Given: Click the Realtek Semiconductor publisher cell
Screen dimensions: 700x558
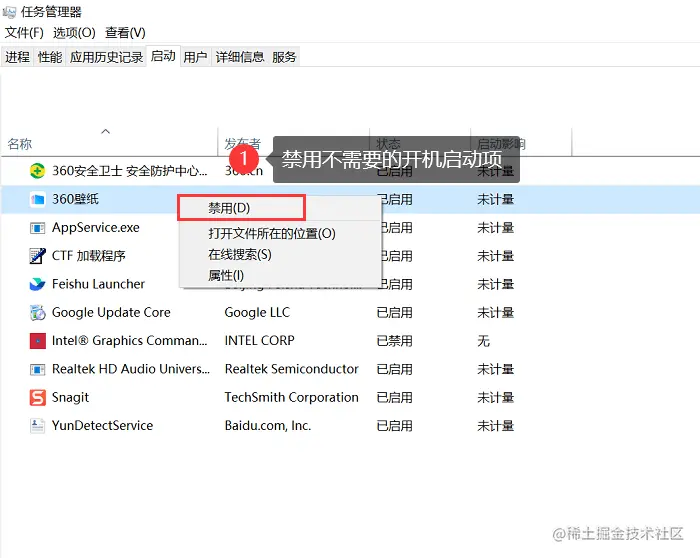Looking at the screenshot, I should pos(292,369).
